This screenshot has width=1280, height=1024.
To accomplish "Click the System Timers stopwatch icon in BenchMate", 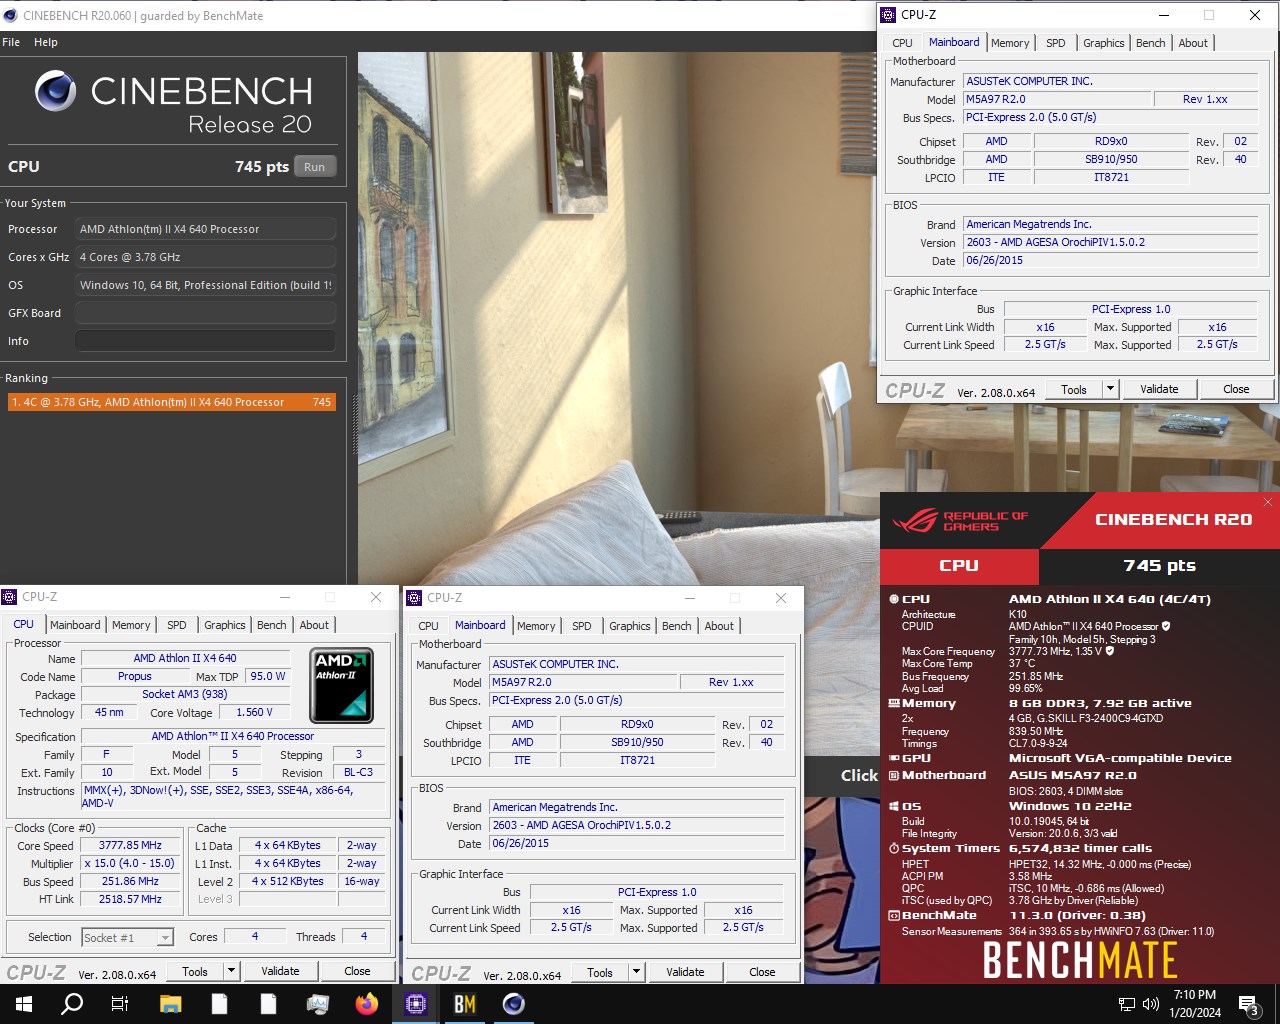I will (x=893, y=848).
